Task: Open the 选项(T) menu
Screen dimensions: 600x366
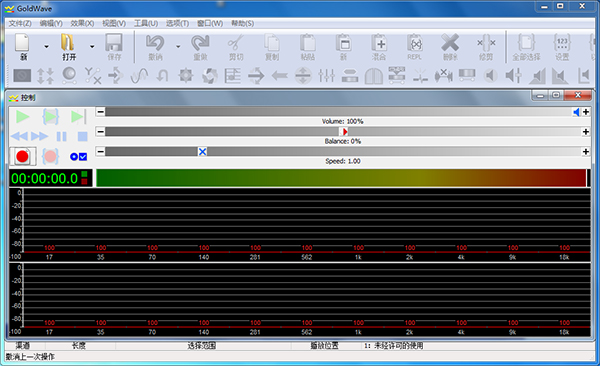Action: coord(177,23)
